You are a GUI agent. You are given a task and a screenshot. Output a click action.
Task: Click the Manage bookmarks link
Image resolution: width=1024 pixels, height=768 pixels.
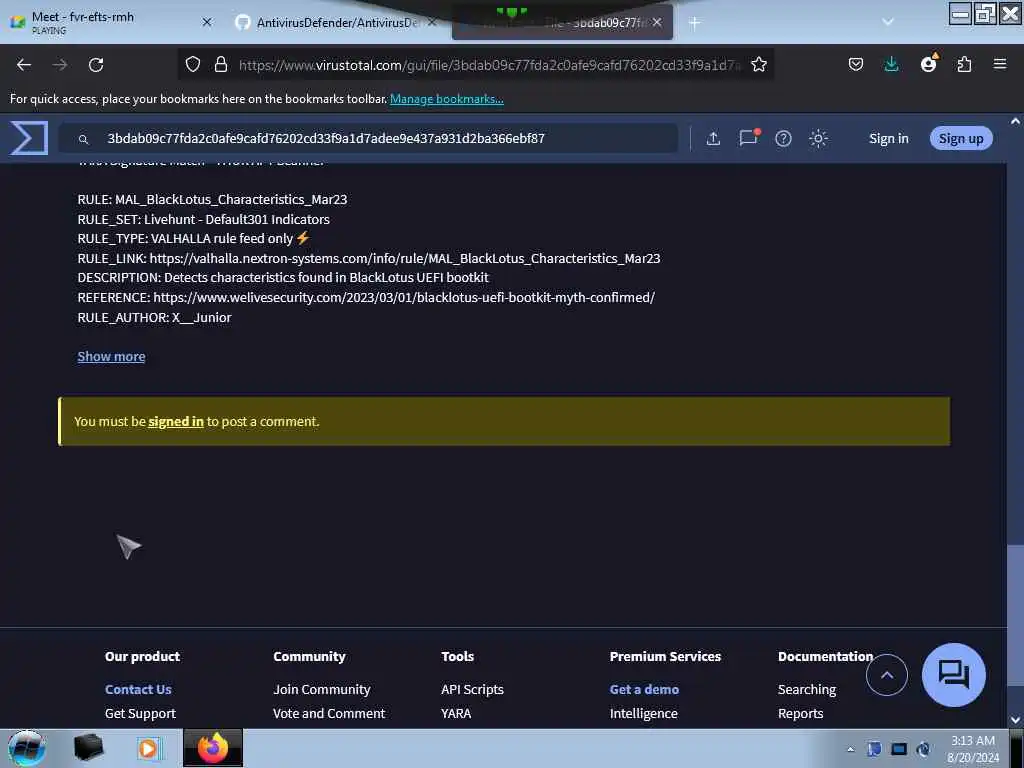tap(447, 99)
